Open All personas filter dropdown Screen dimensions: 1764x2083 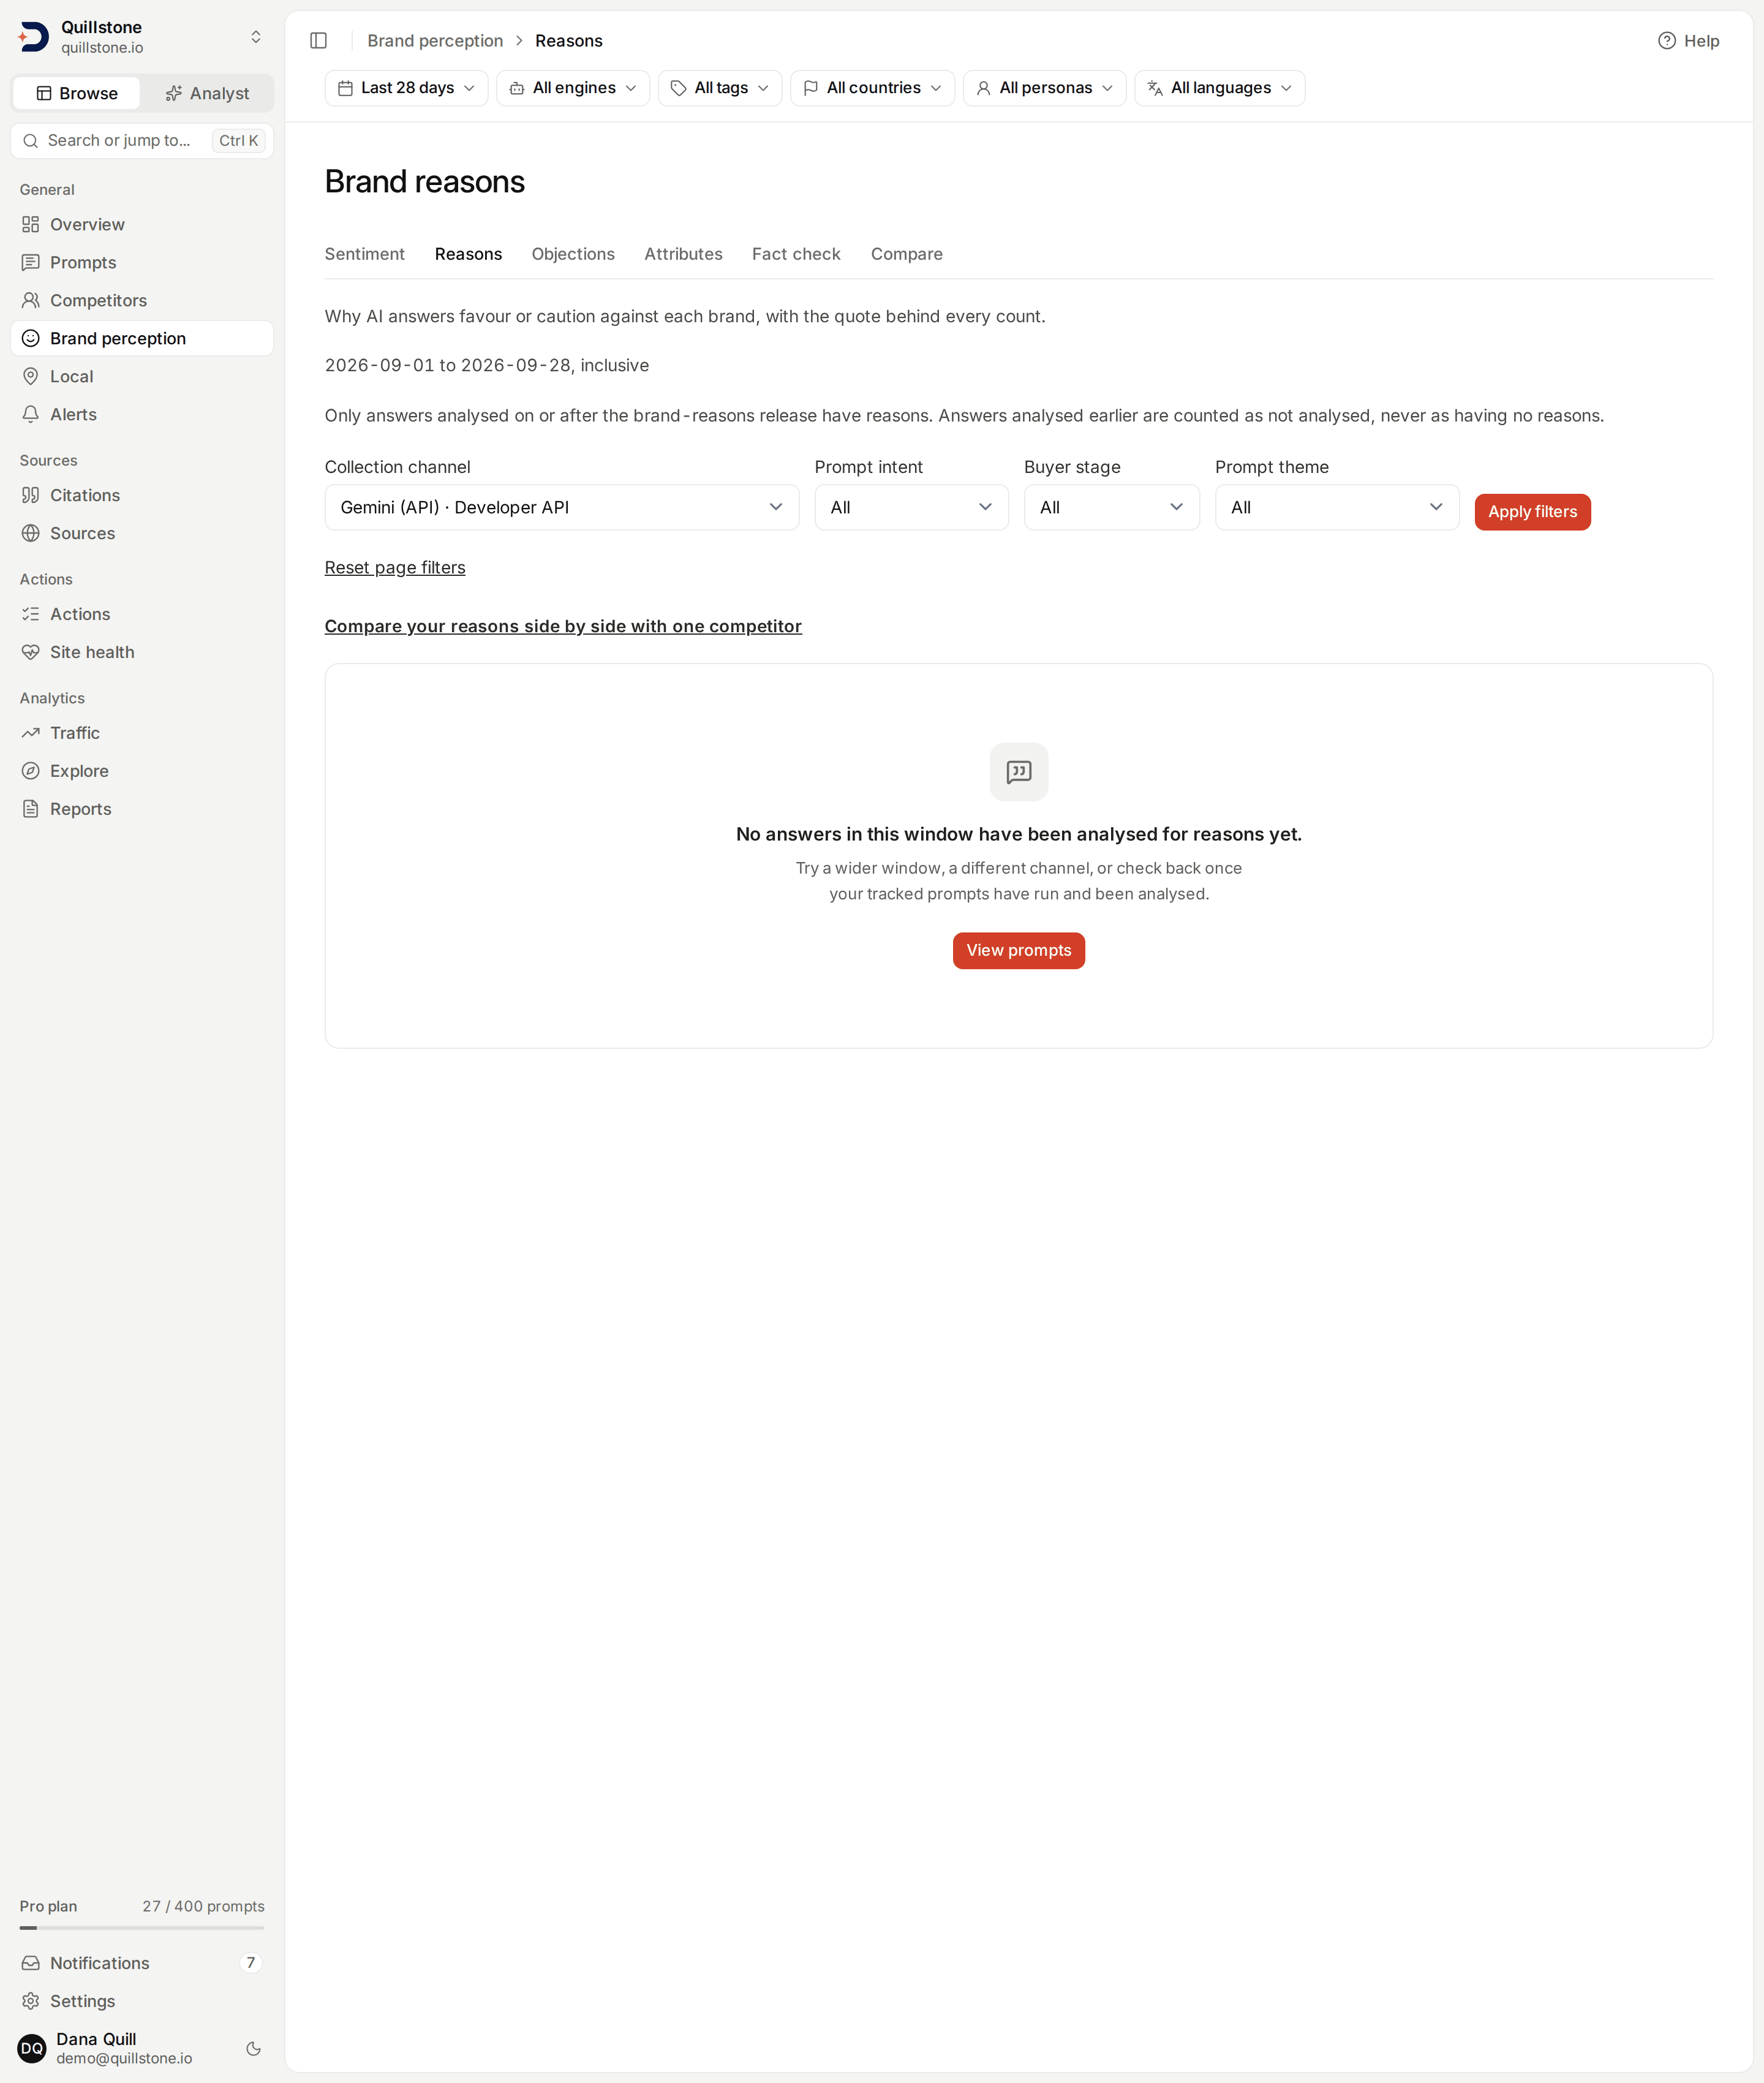pyautogui.click(x=1045, y=88)
